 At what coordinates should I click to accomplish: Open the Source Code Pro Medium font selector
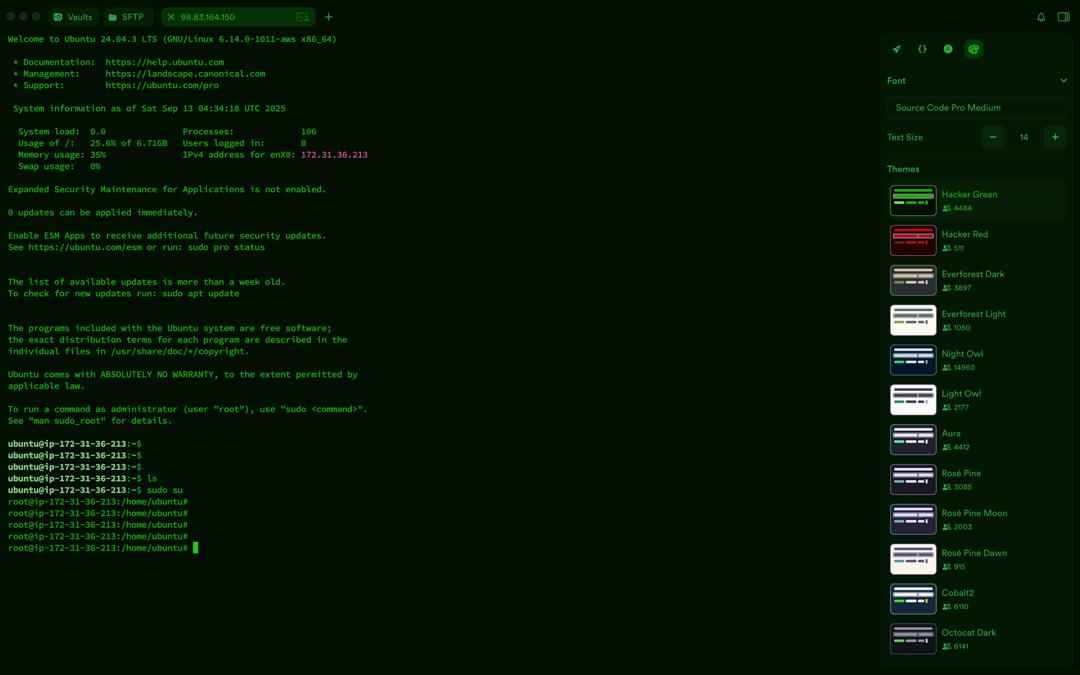[976, 107]
